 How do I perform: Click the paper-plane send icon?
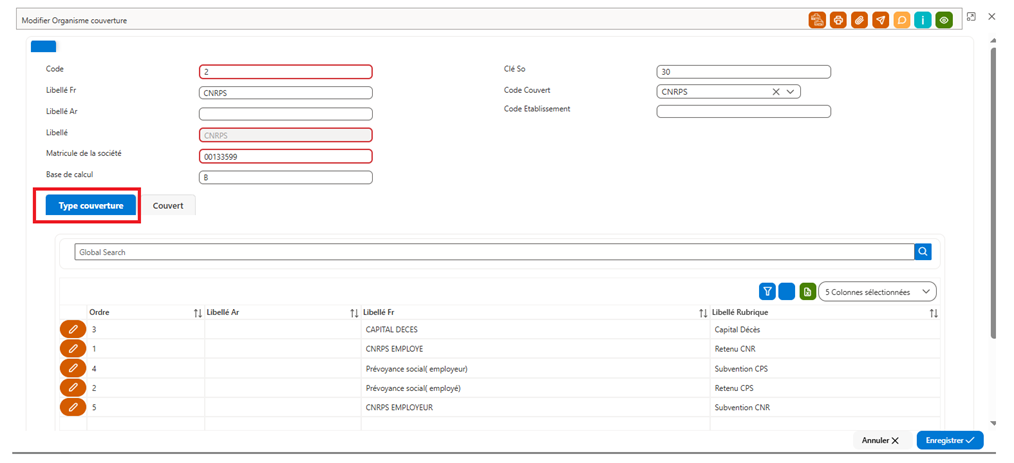pyautogui.click(x=880, y=20)
